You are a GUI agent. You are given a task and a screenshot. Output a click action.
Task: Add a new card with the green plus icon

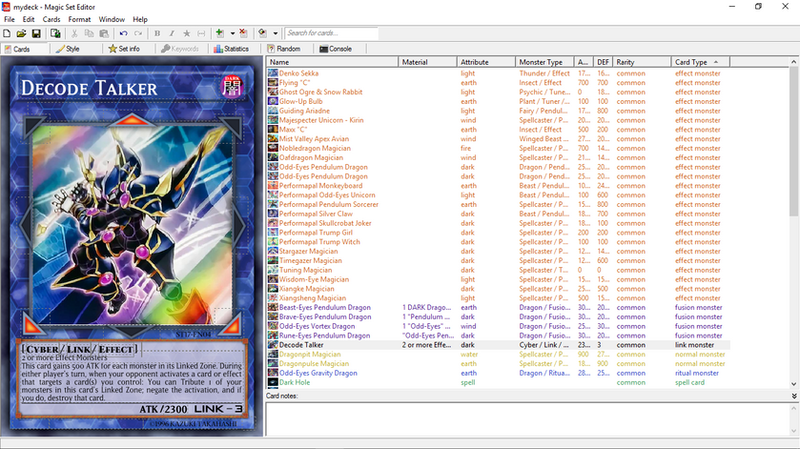220,34
